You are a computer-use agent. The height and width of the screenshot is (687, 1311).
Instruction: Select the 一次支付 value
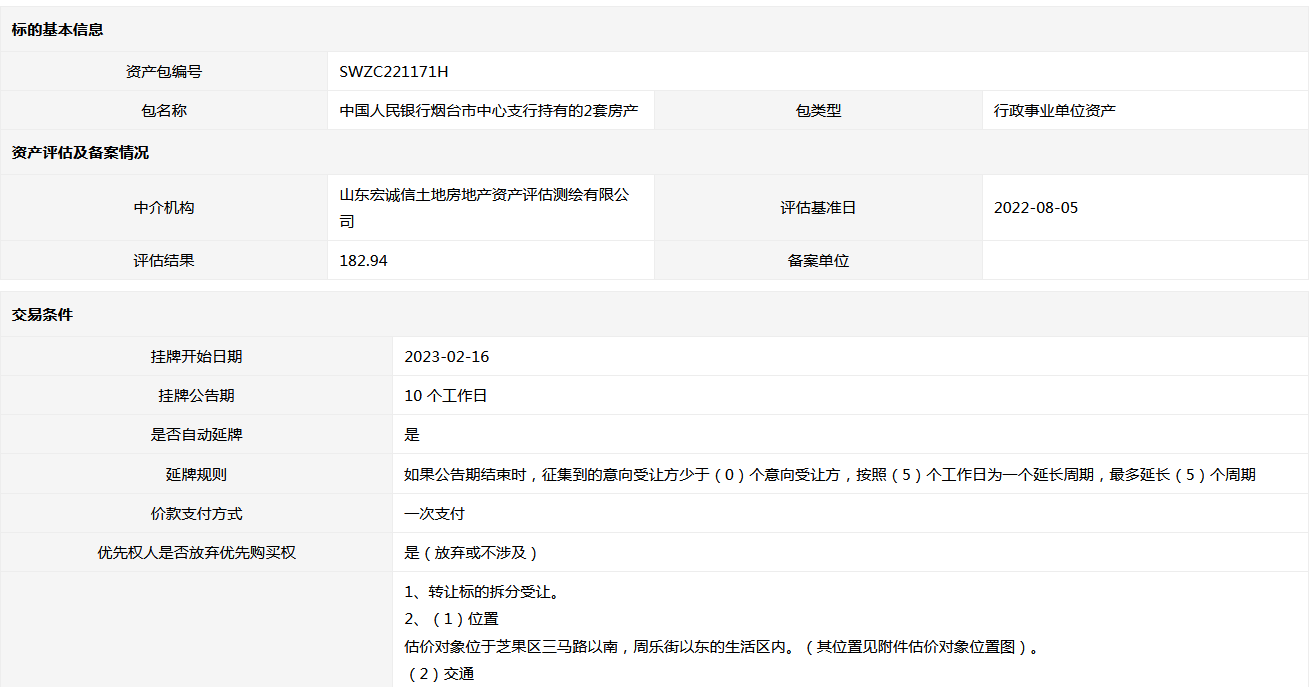point(435,514)
